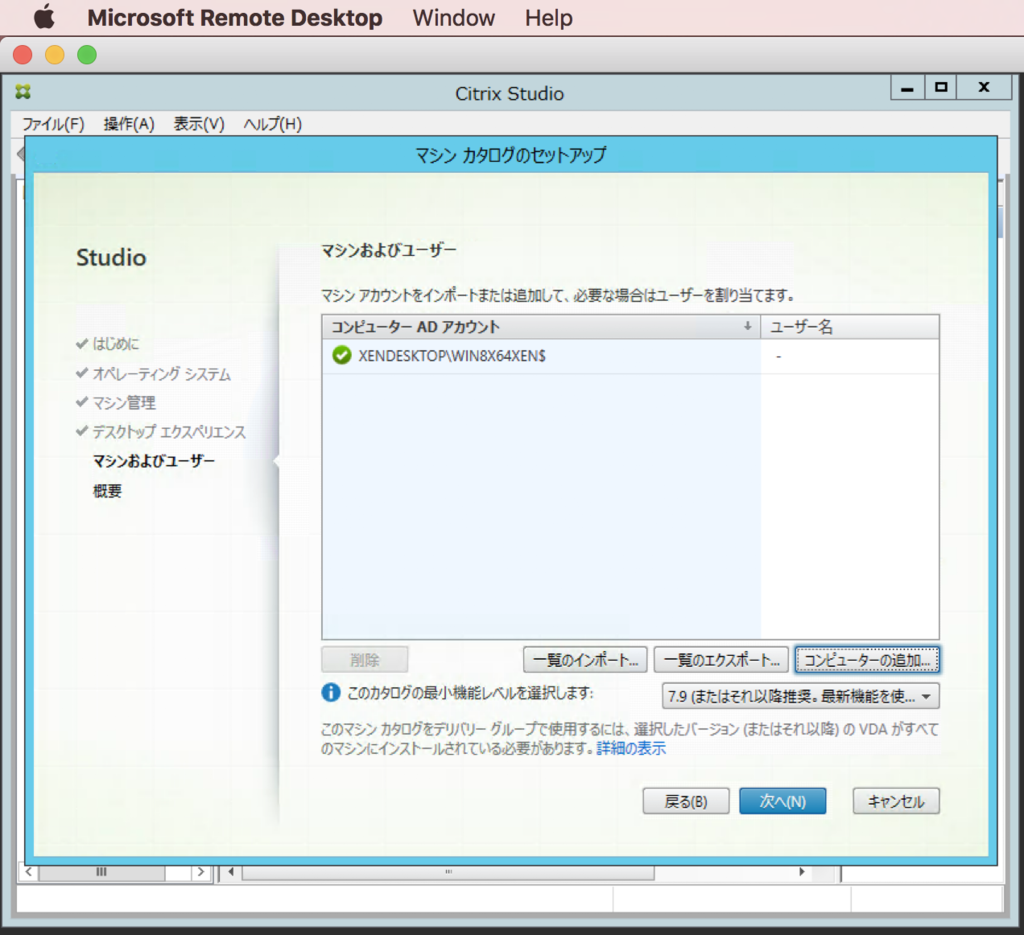
Task: Click the blue info icon near functional level
Action: (x=331, y=692)
